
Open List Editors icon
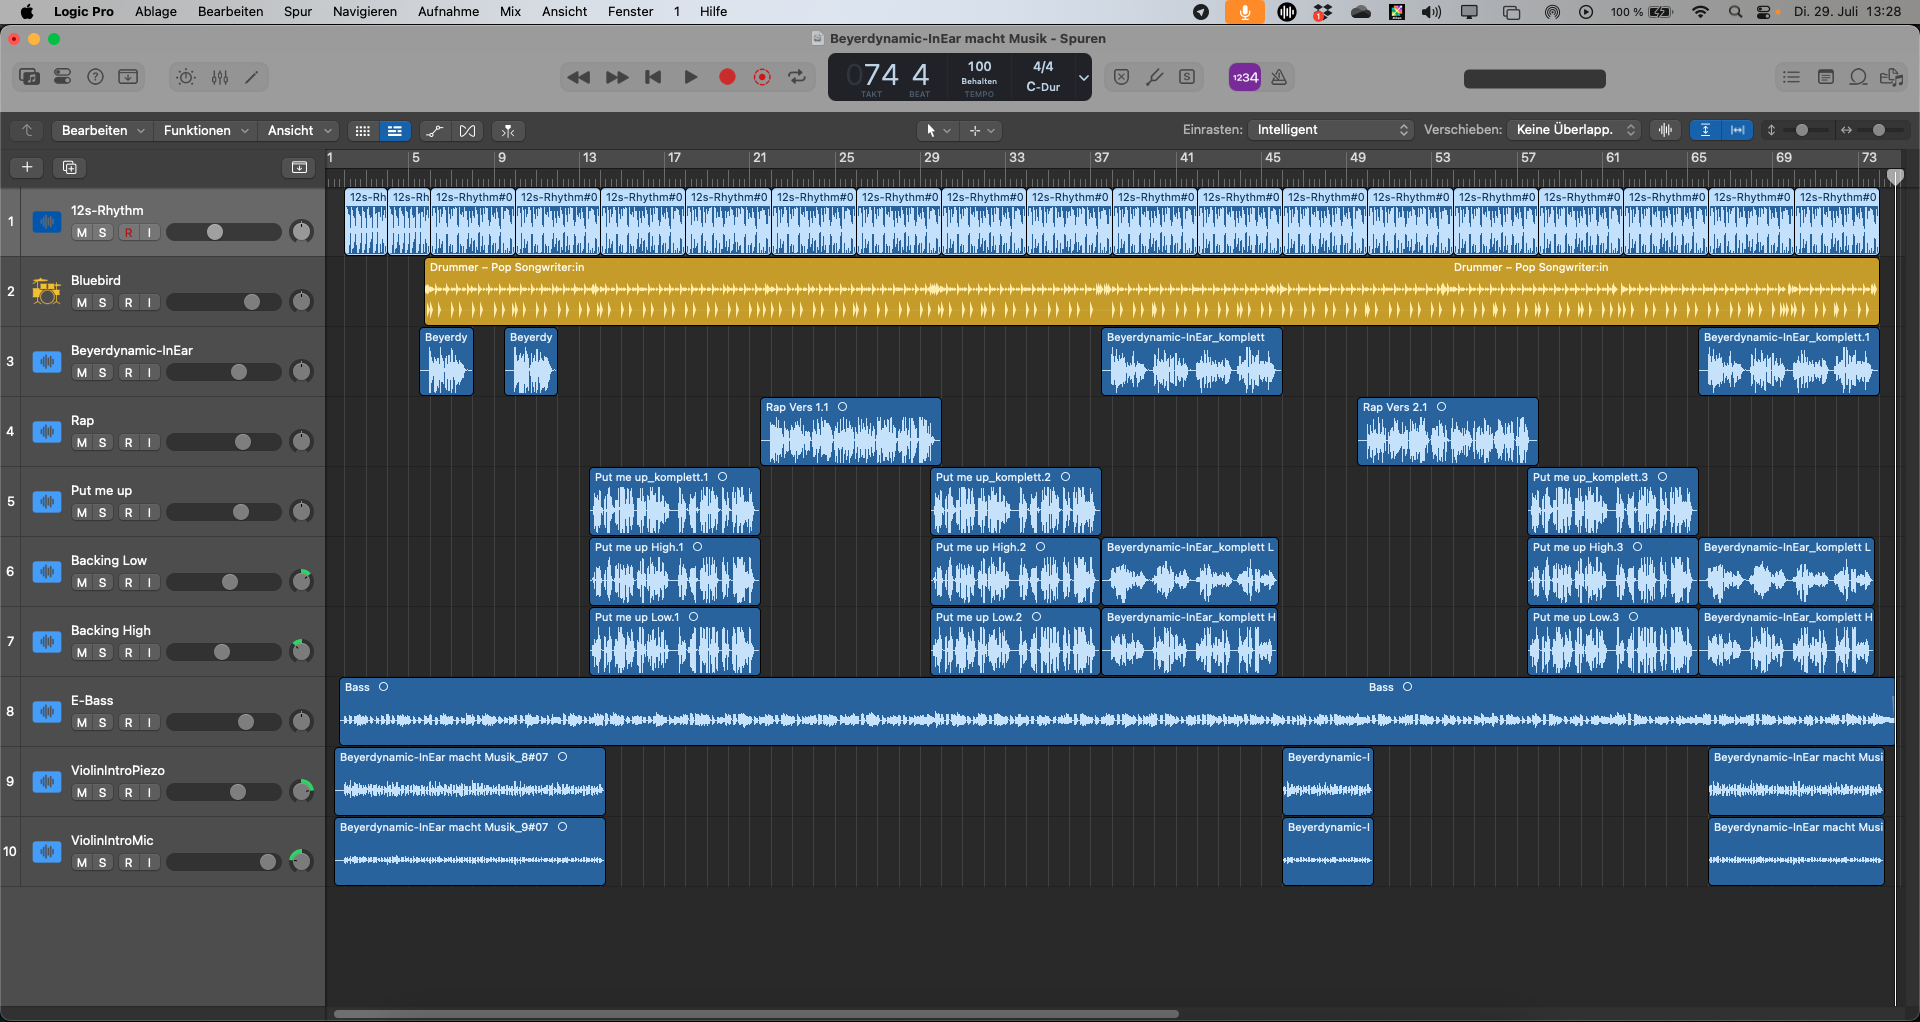[x=1791, y=77]
